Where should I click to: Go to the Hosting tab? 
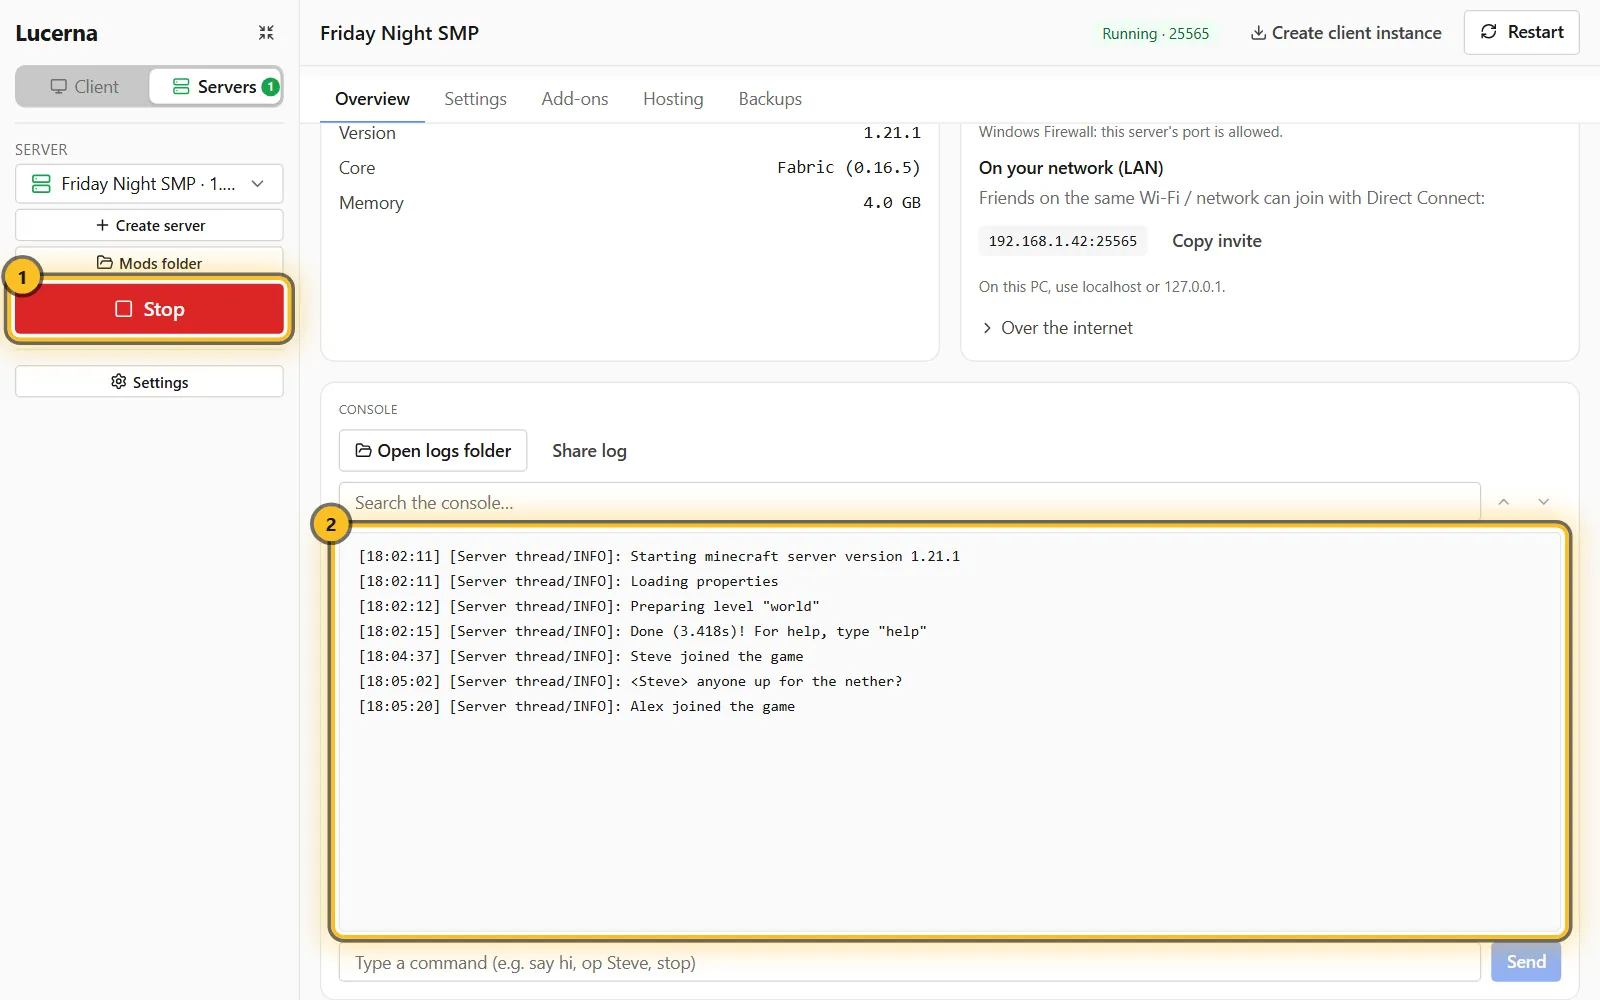coord(673,99)
